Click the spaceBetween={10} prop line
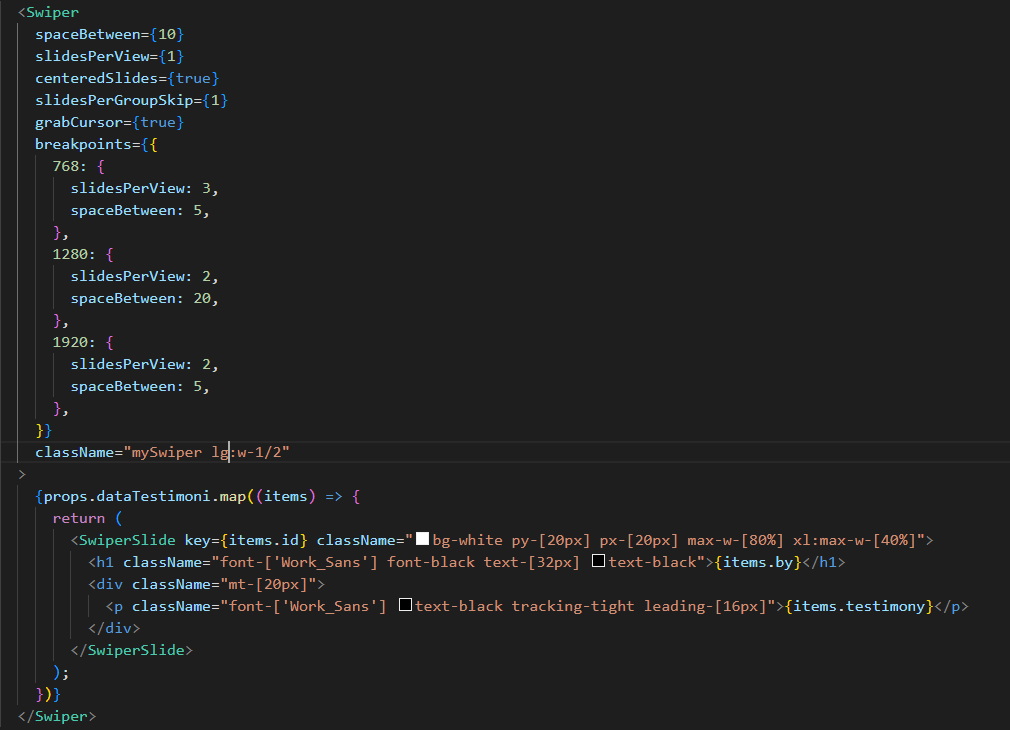The width and height of the screenshot is (1010, 730). click(110, 34)
